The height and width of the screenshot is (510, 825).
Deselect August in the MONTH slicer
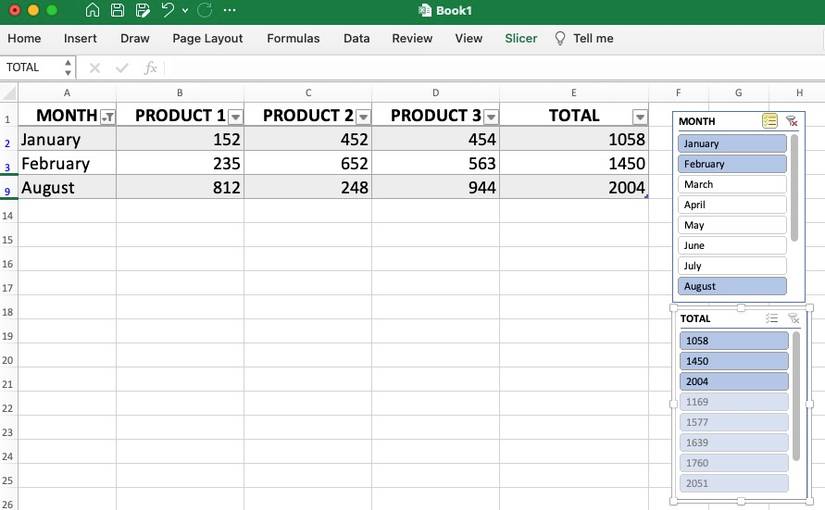coord(732,286)
